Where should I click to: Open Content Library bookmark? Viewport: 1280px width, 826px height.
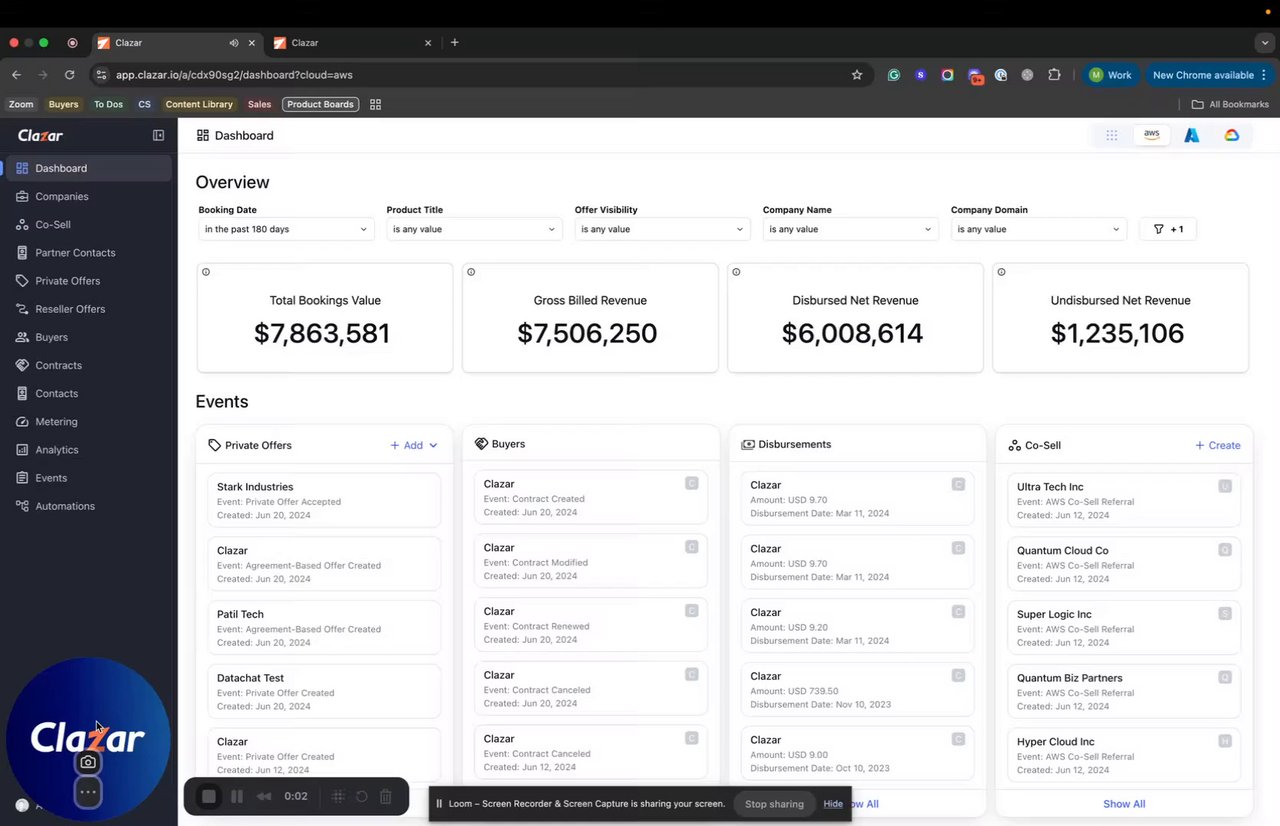(x=199, y=104)
